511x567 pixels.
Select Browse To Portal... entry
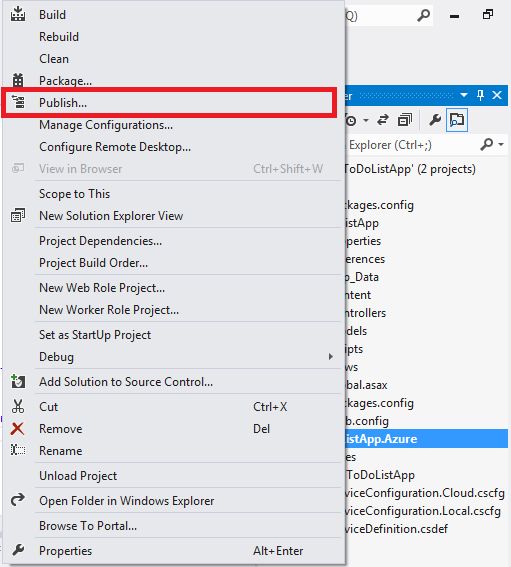[88, 526]
